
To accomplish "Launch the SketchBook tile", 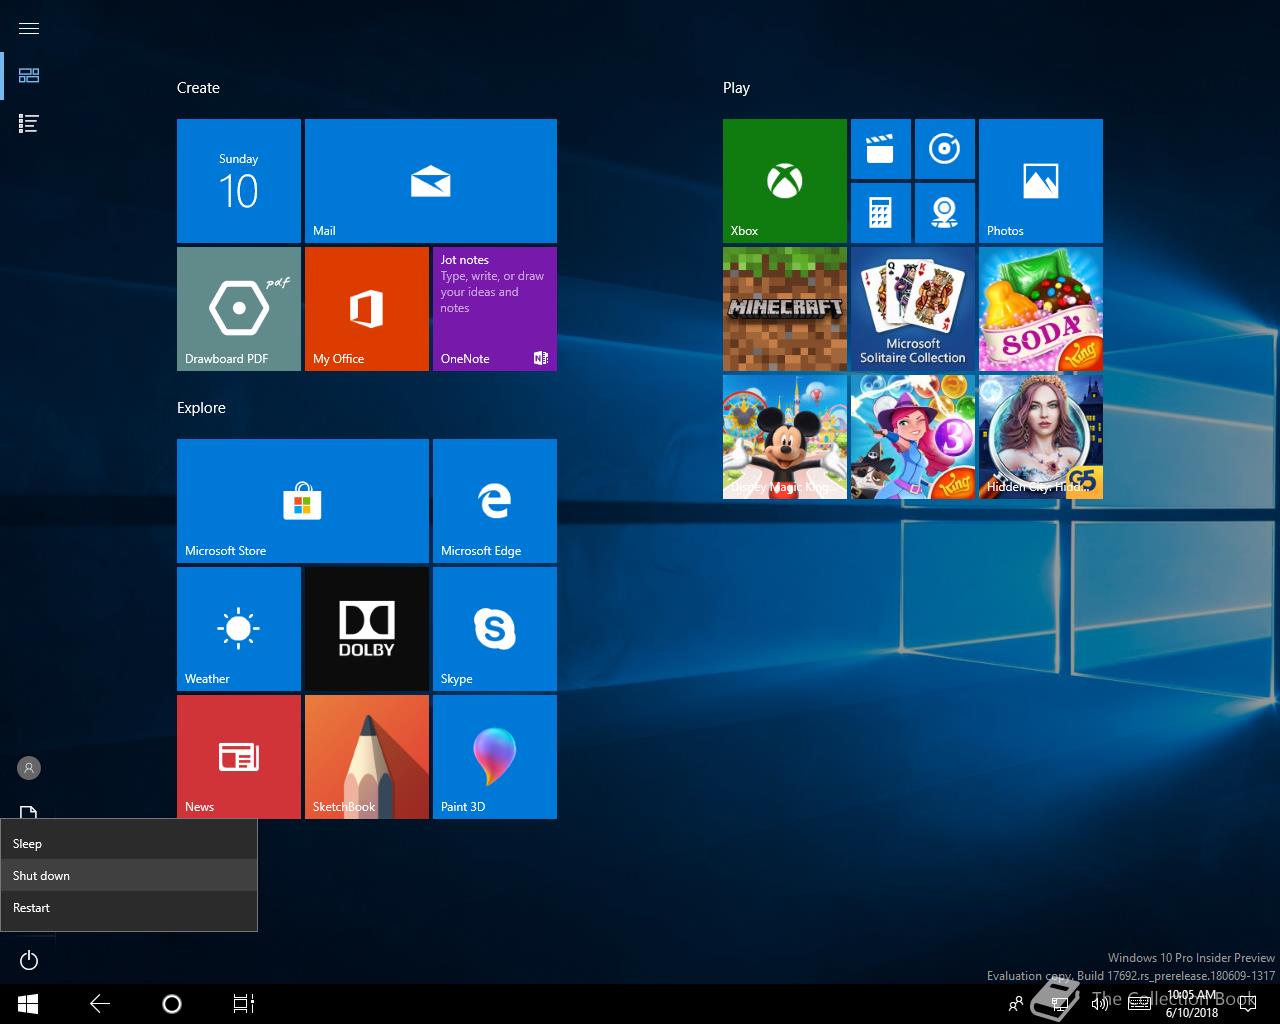I will tap(367, 757).
